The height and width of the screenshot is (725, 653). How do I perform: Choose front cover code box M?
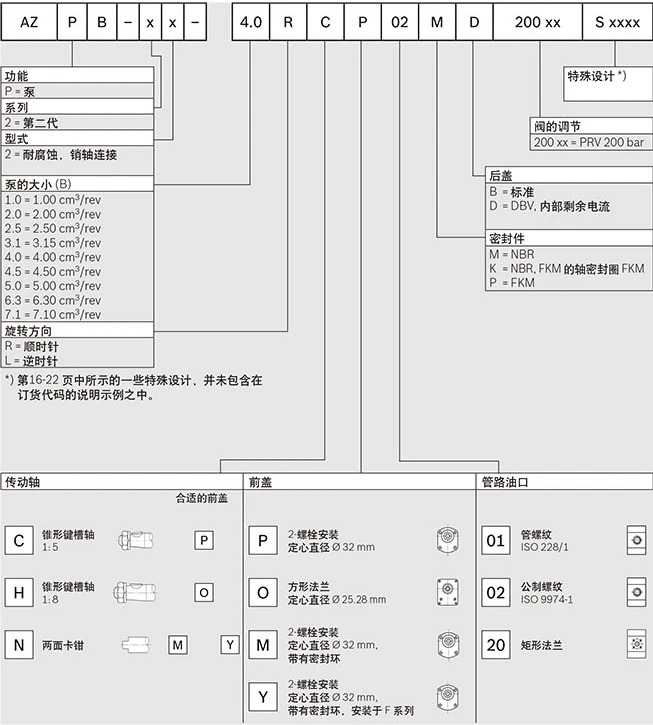[x=263, y=645]
